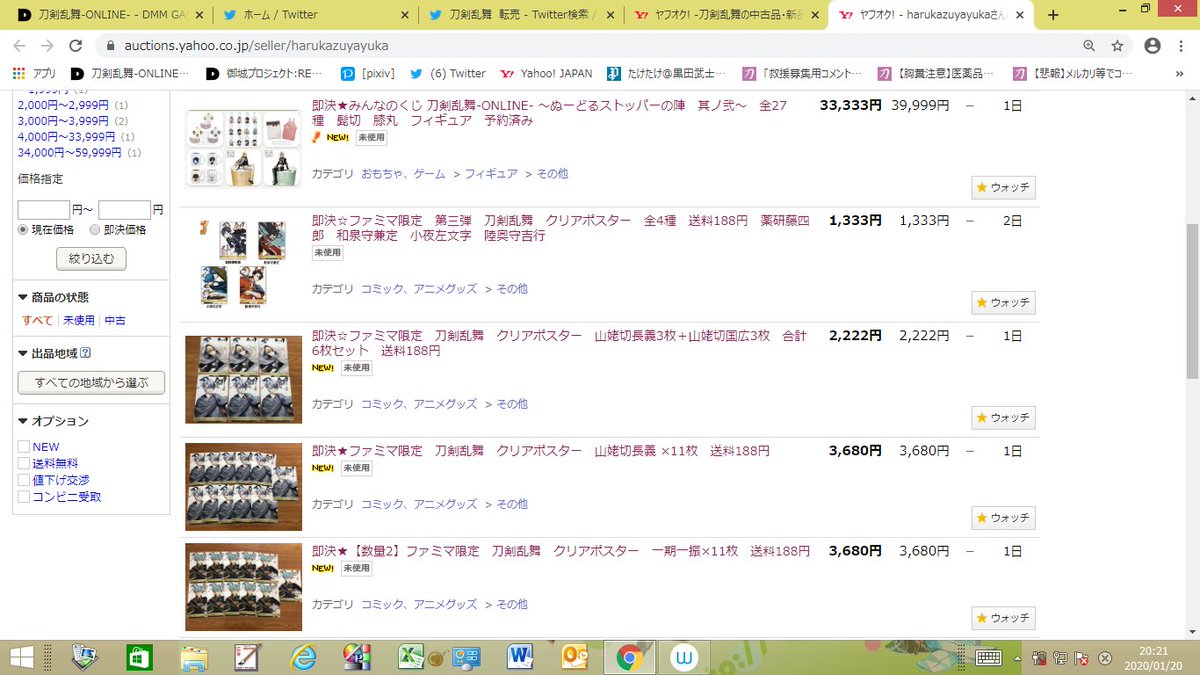Image resolution: width=1200 pixels, height=675 pixels.
Task: Check the 値下げ交渉 option checkbox
Action: 23,480
